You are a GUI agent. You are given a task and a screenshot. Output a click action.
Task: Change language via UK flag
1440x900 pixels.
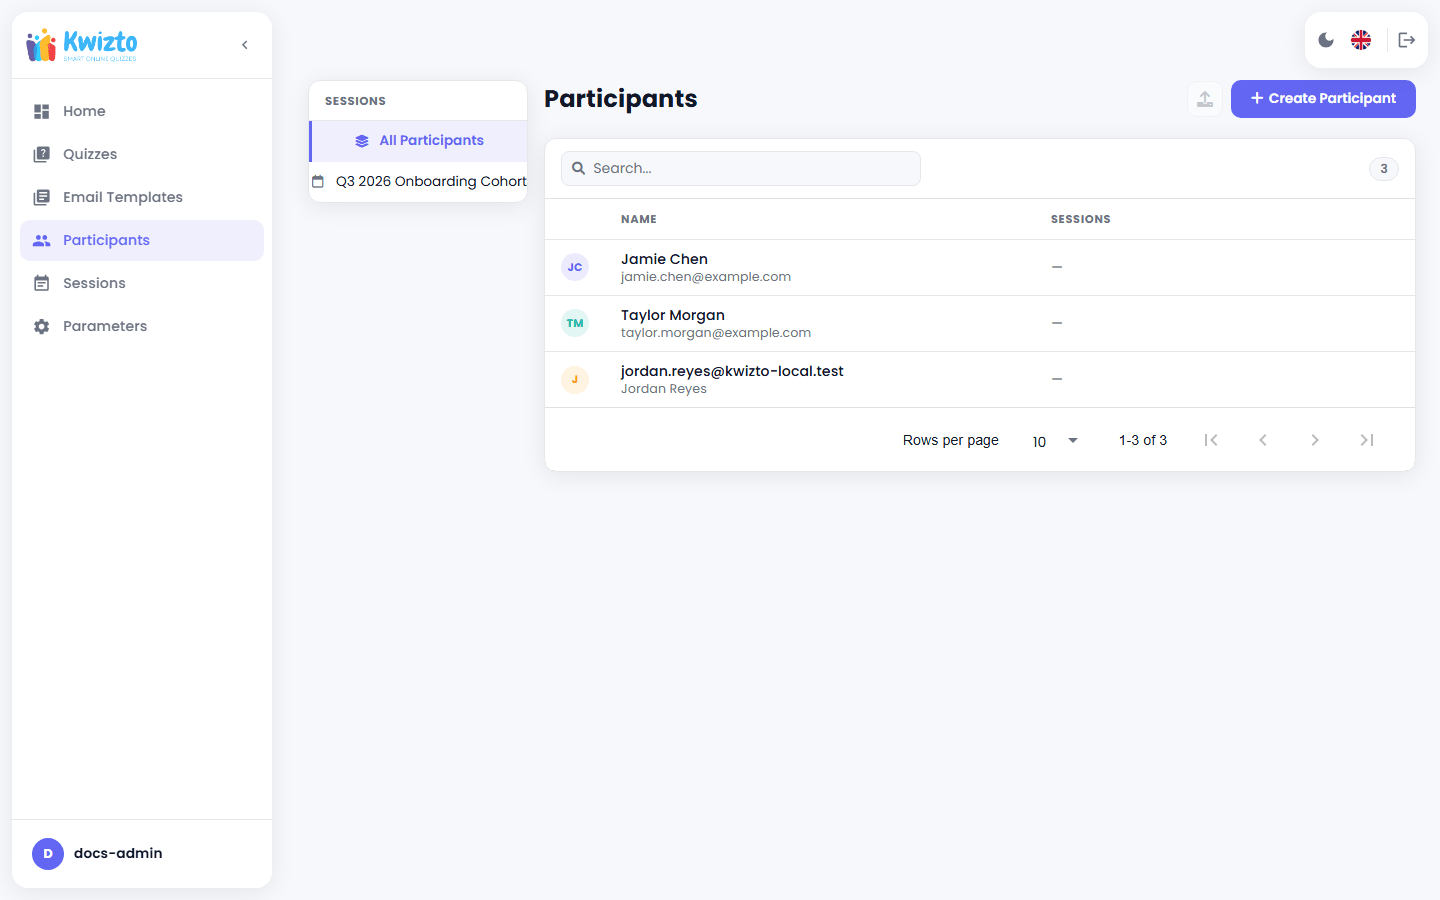[1361, 40]
